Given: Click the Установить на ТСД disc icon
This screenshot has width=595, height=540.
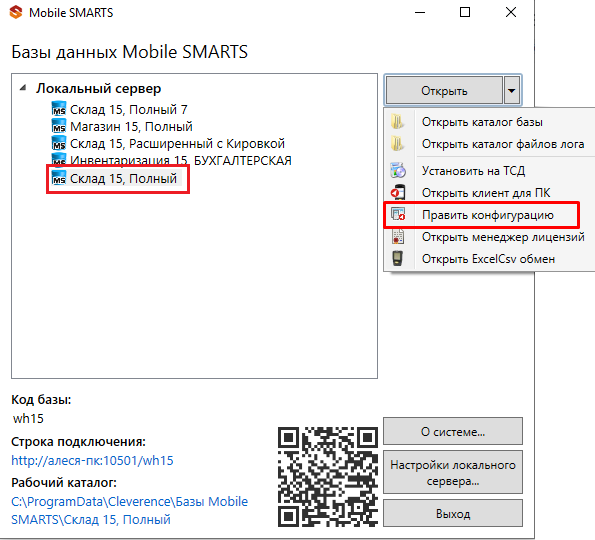Looking at the screenshot, I should tap(398, 170).
